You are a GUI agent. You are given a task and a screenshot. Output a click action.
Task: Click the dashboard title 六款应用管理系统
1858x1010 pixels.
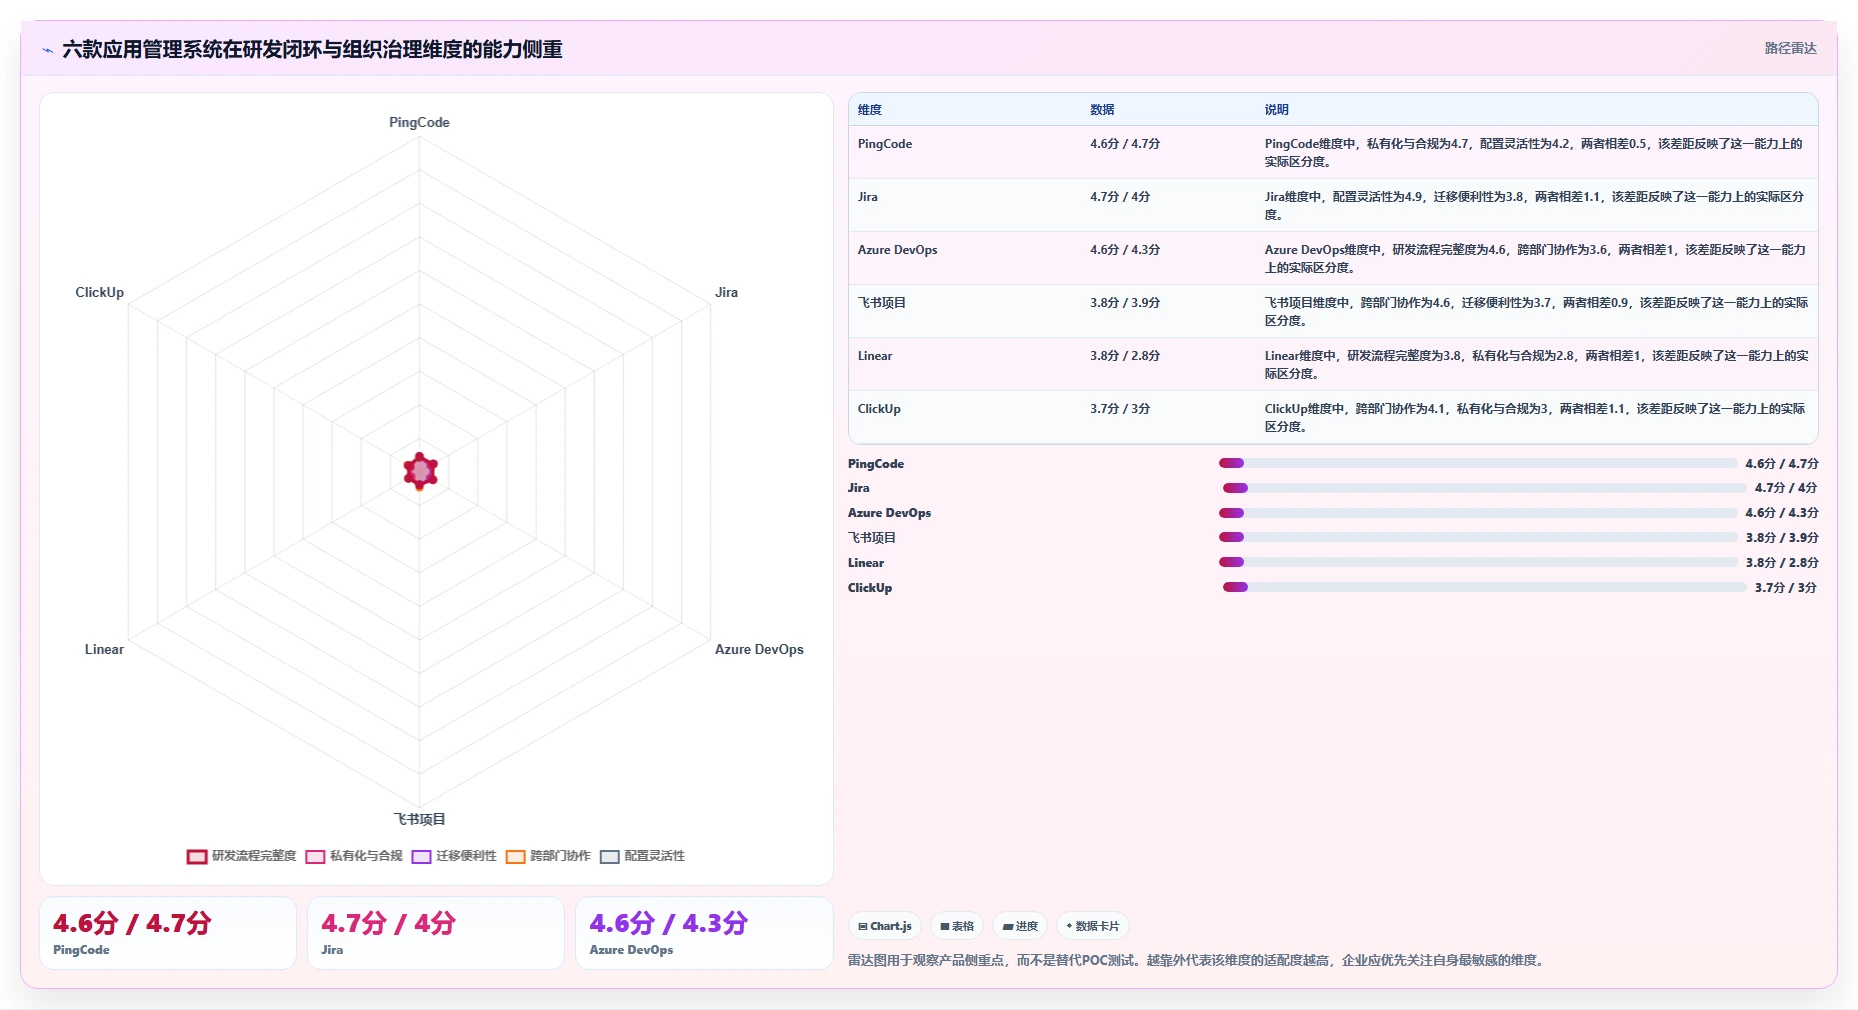tap(312, 49)
